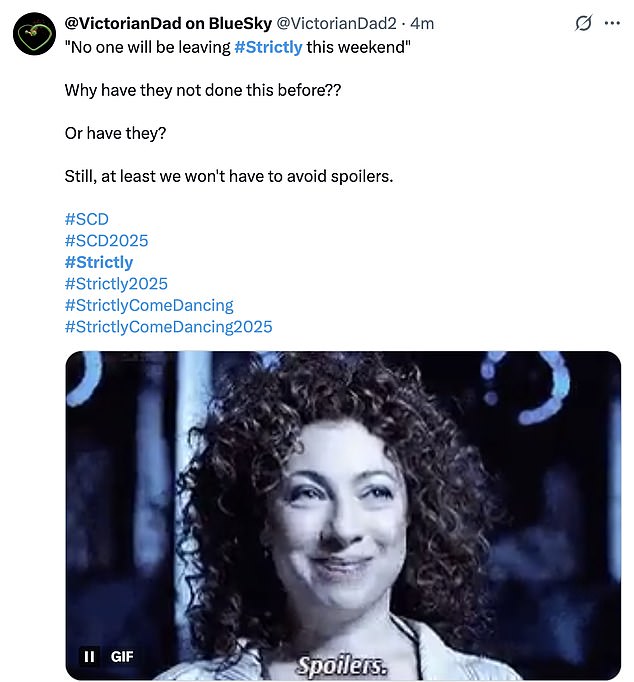
Task: Open the #SCD2025 hashtag
Action: coord(106,240)
